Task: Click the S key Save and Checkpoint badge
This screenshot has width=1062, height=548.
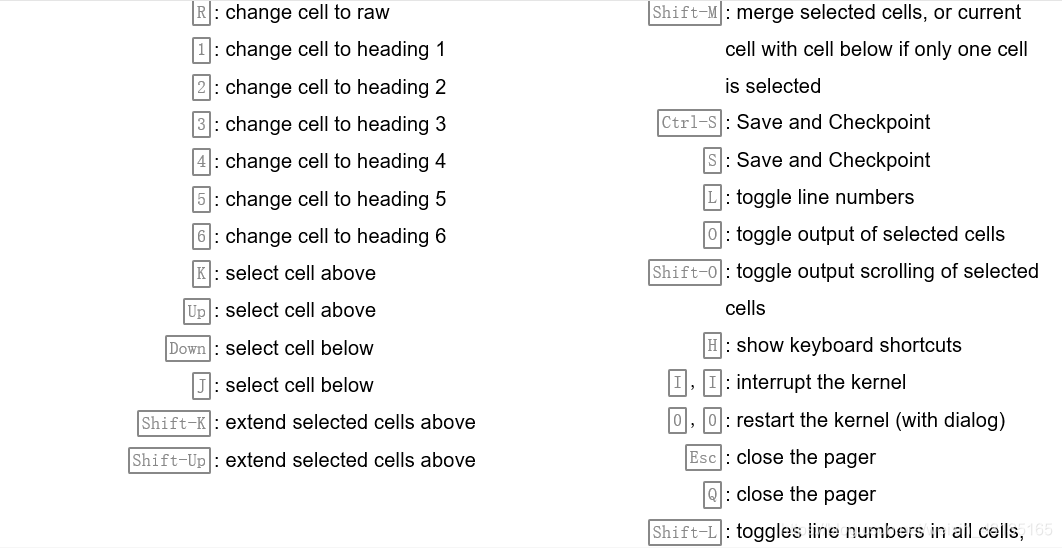Action: tap(712, 160)
